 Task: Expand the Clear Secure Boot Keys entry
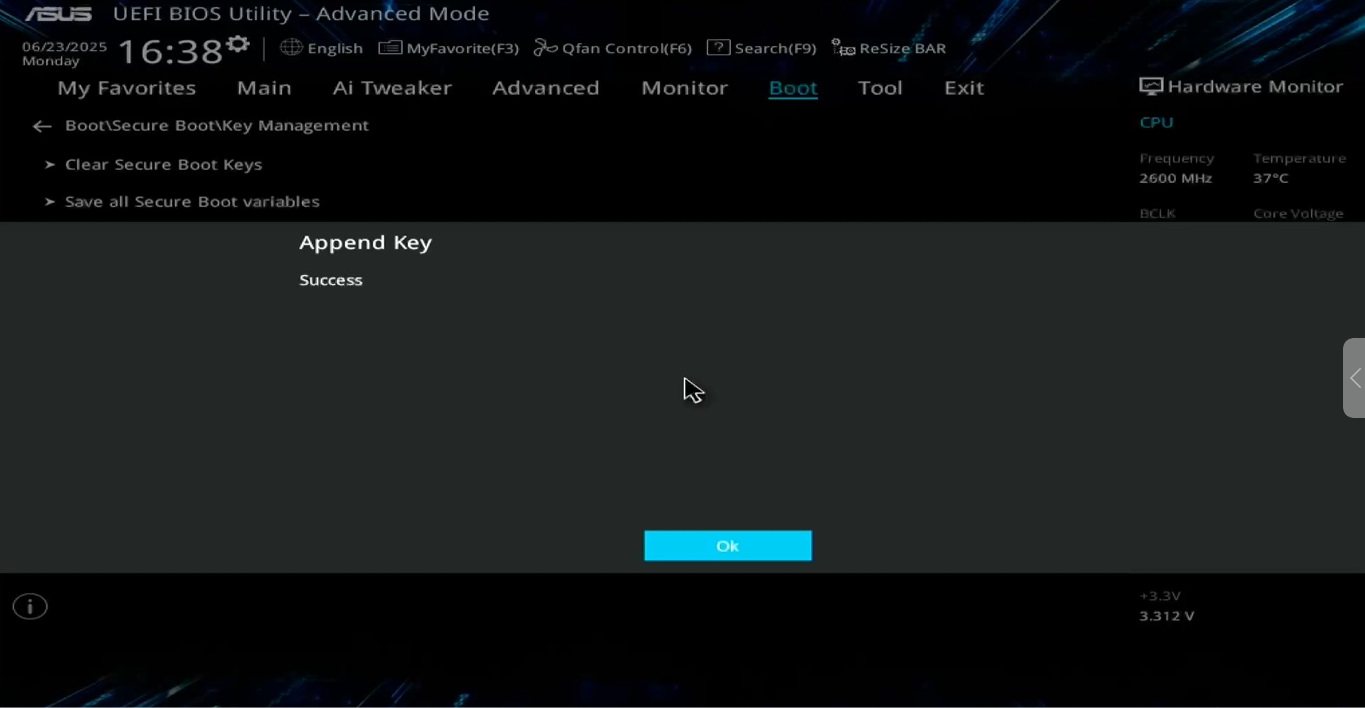pyautogui.click(x=163, y=164)
